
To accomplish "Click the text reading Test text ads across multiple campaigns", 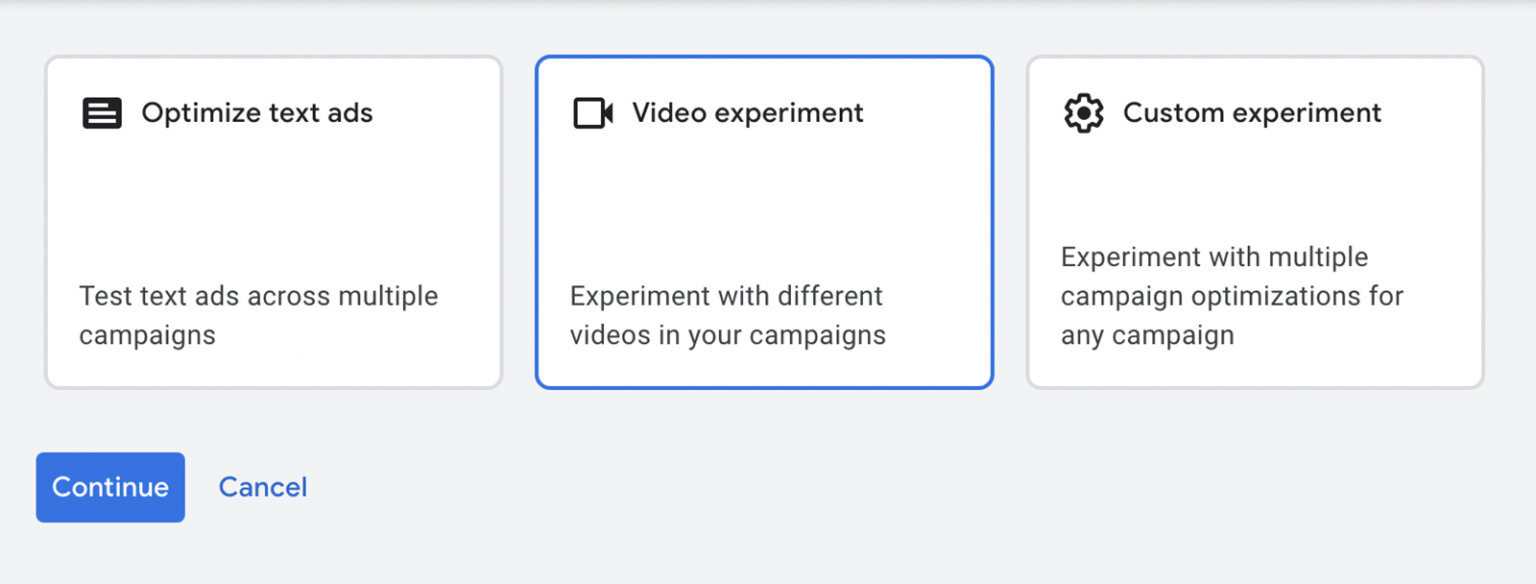I will (258, 315).
